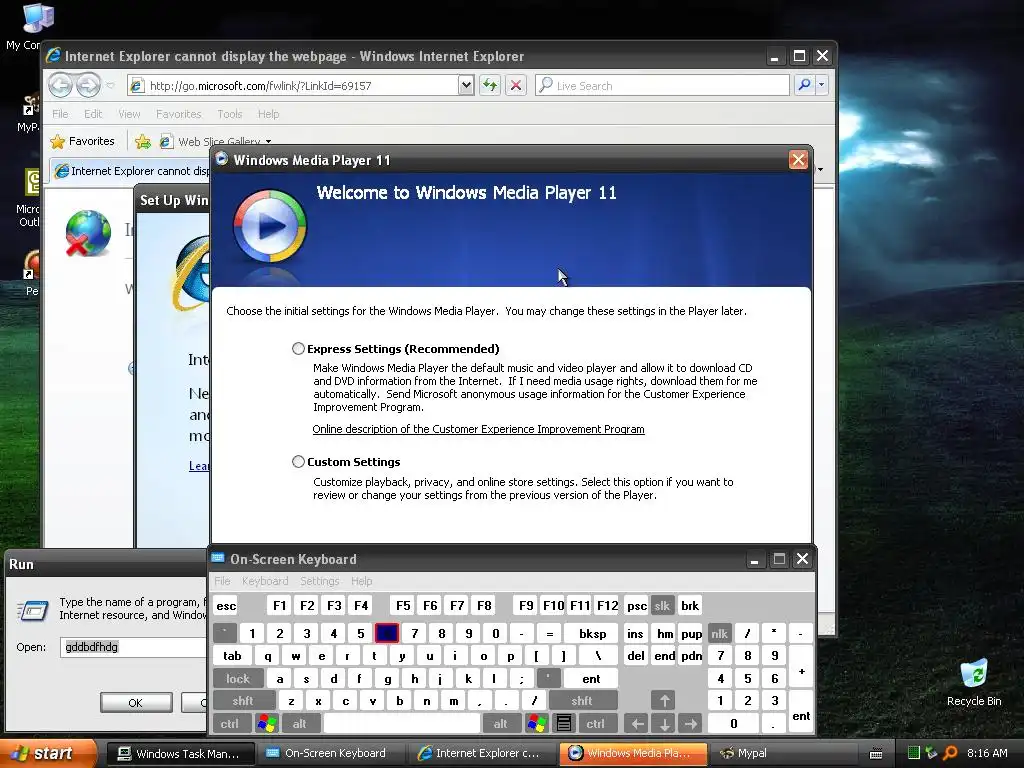Open Settings menu in On-Screen Keyboard

pyautogui.click(x=319, y=581)
